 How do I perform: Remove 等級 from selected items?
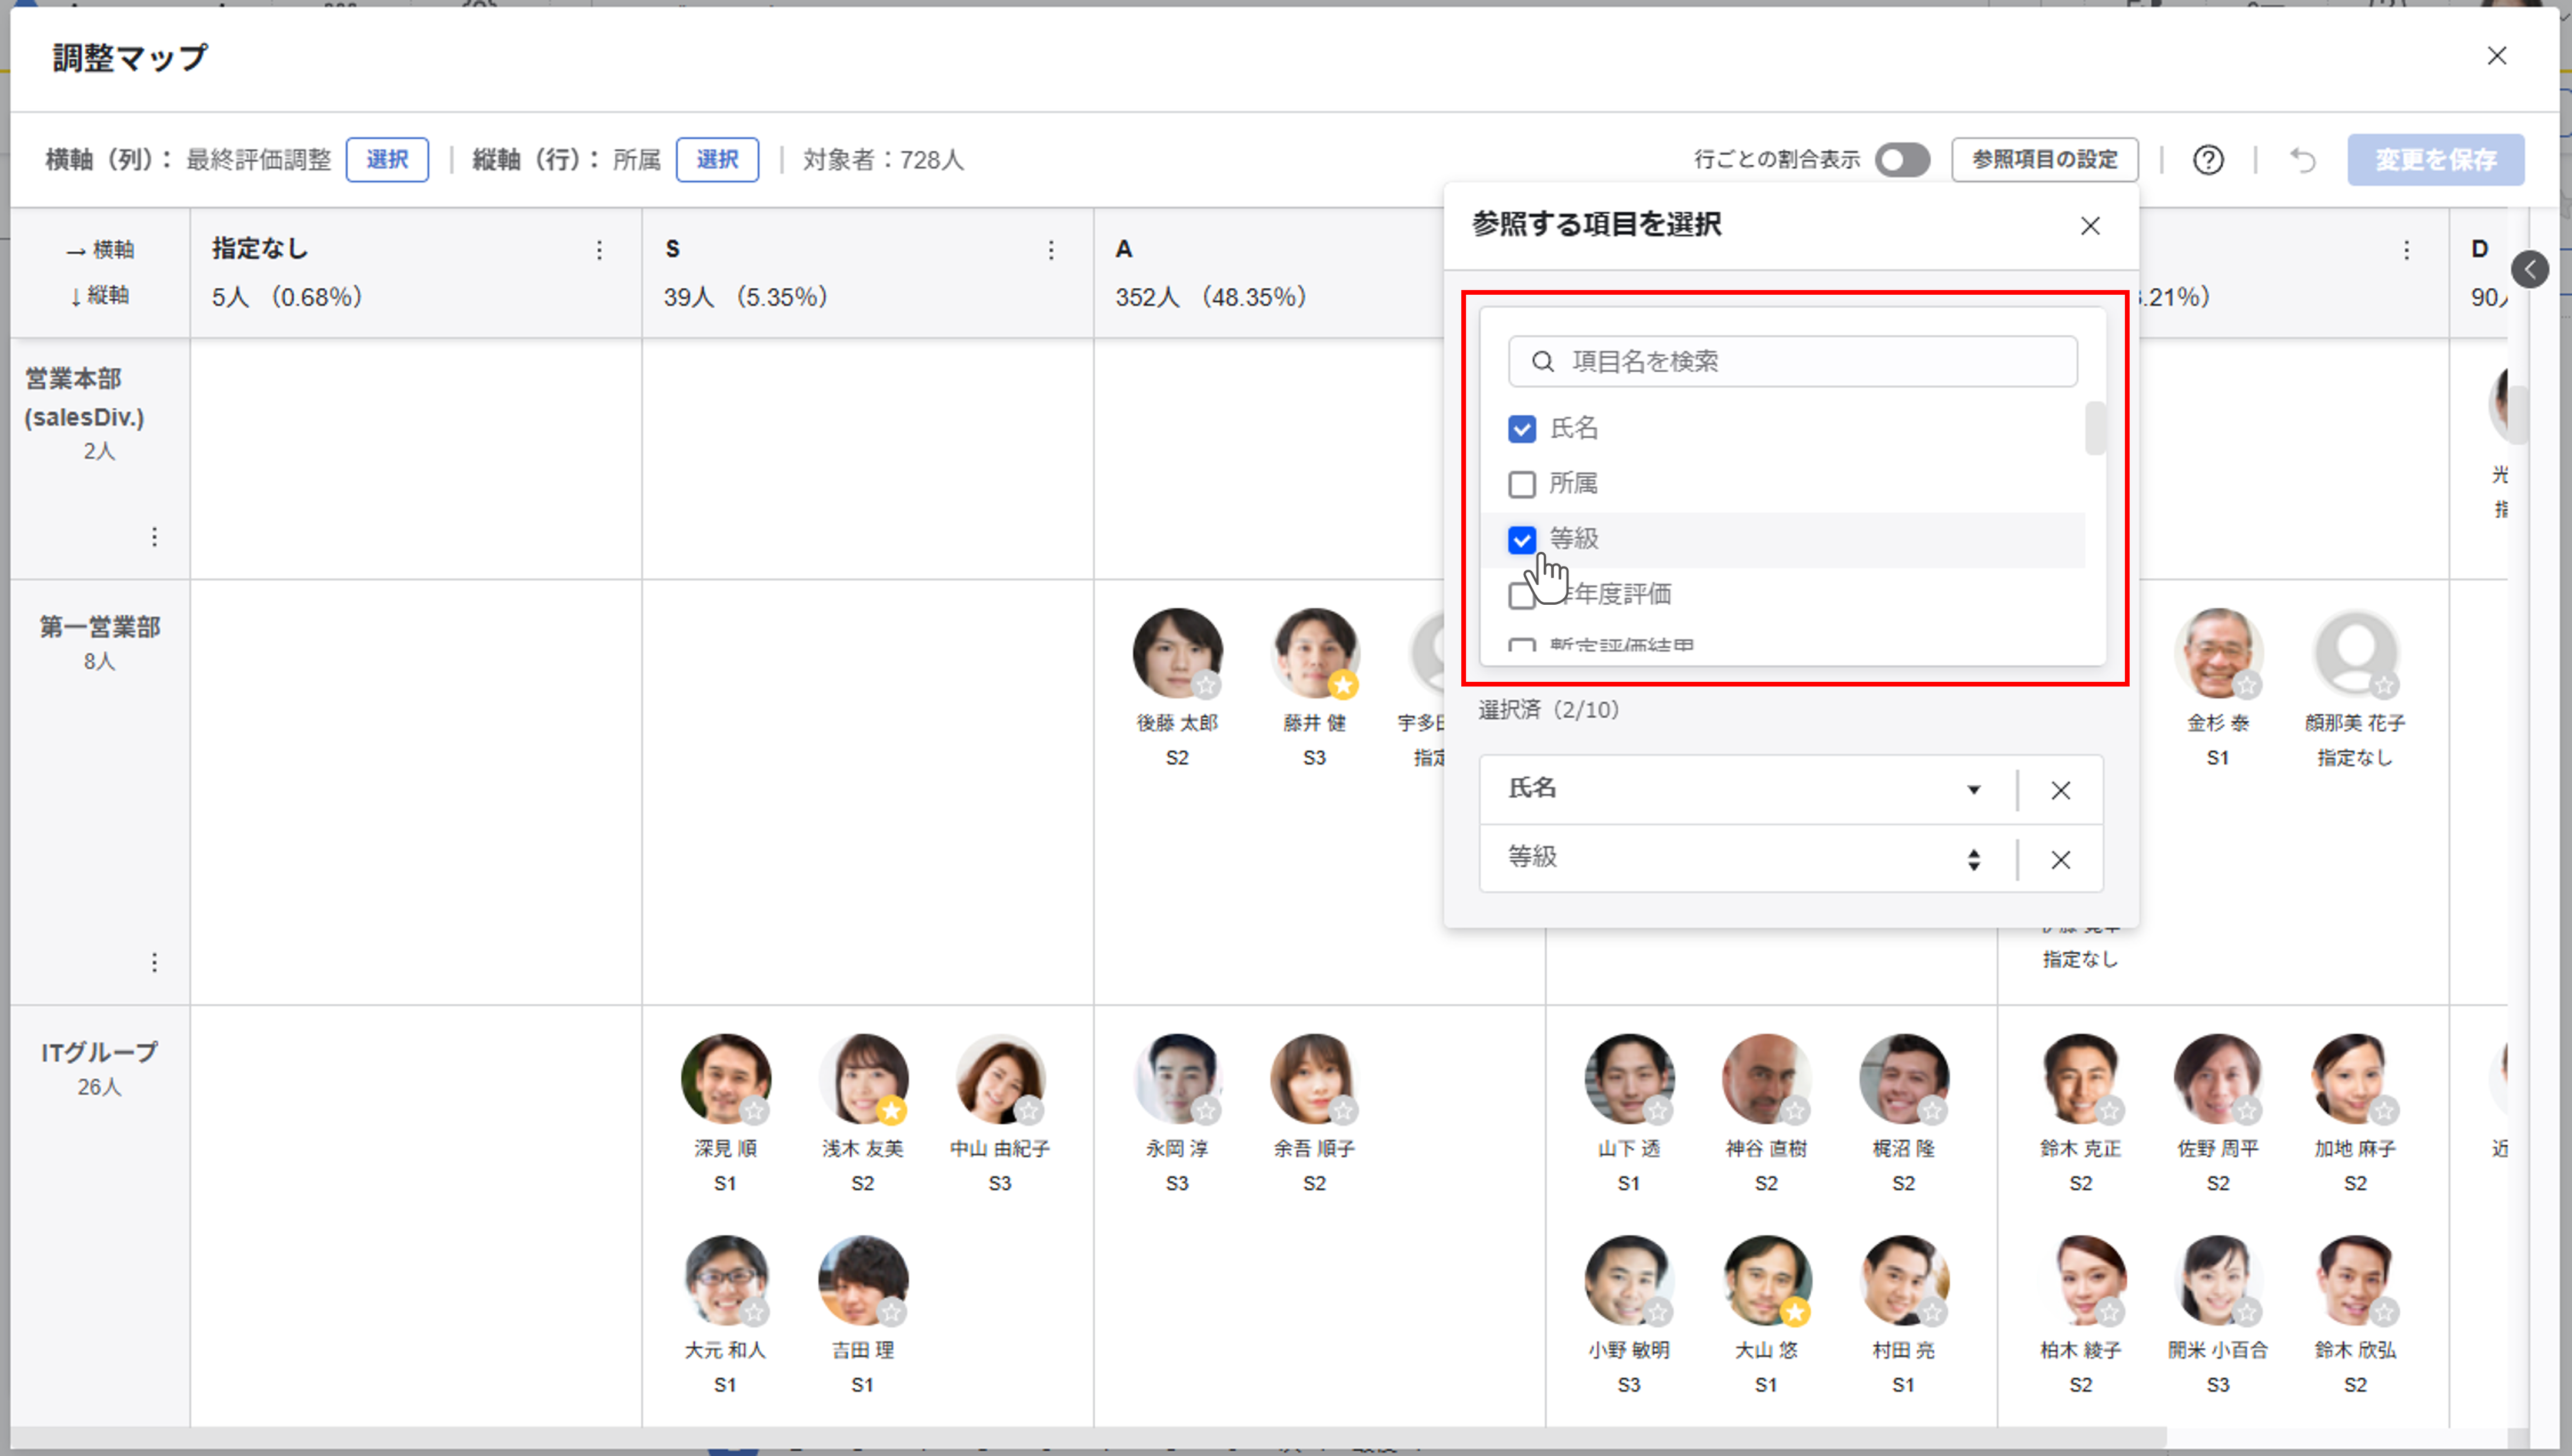point(2060,859)
